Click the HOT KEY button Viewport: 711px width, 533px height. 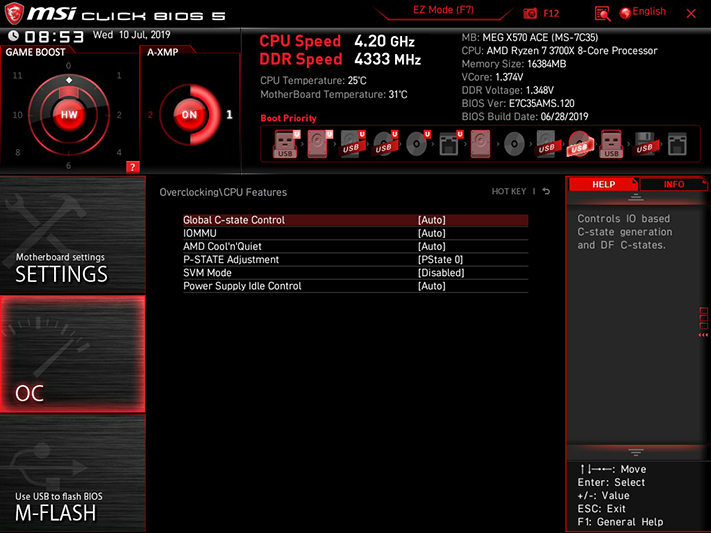coord(509,191)
